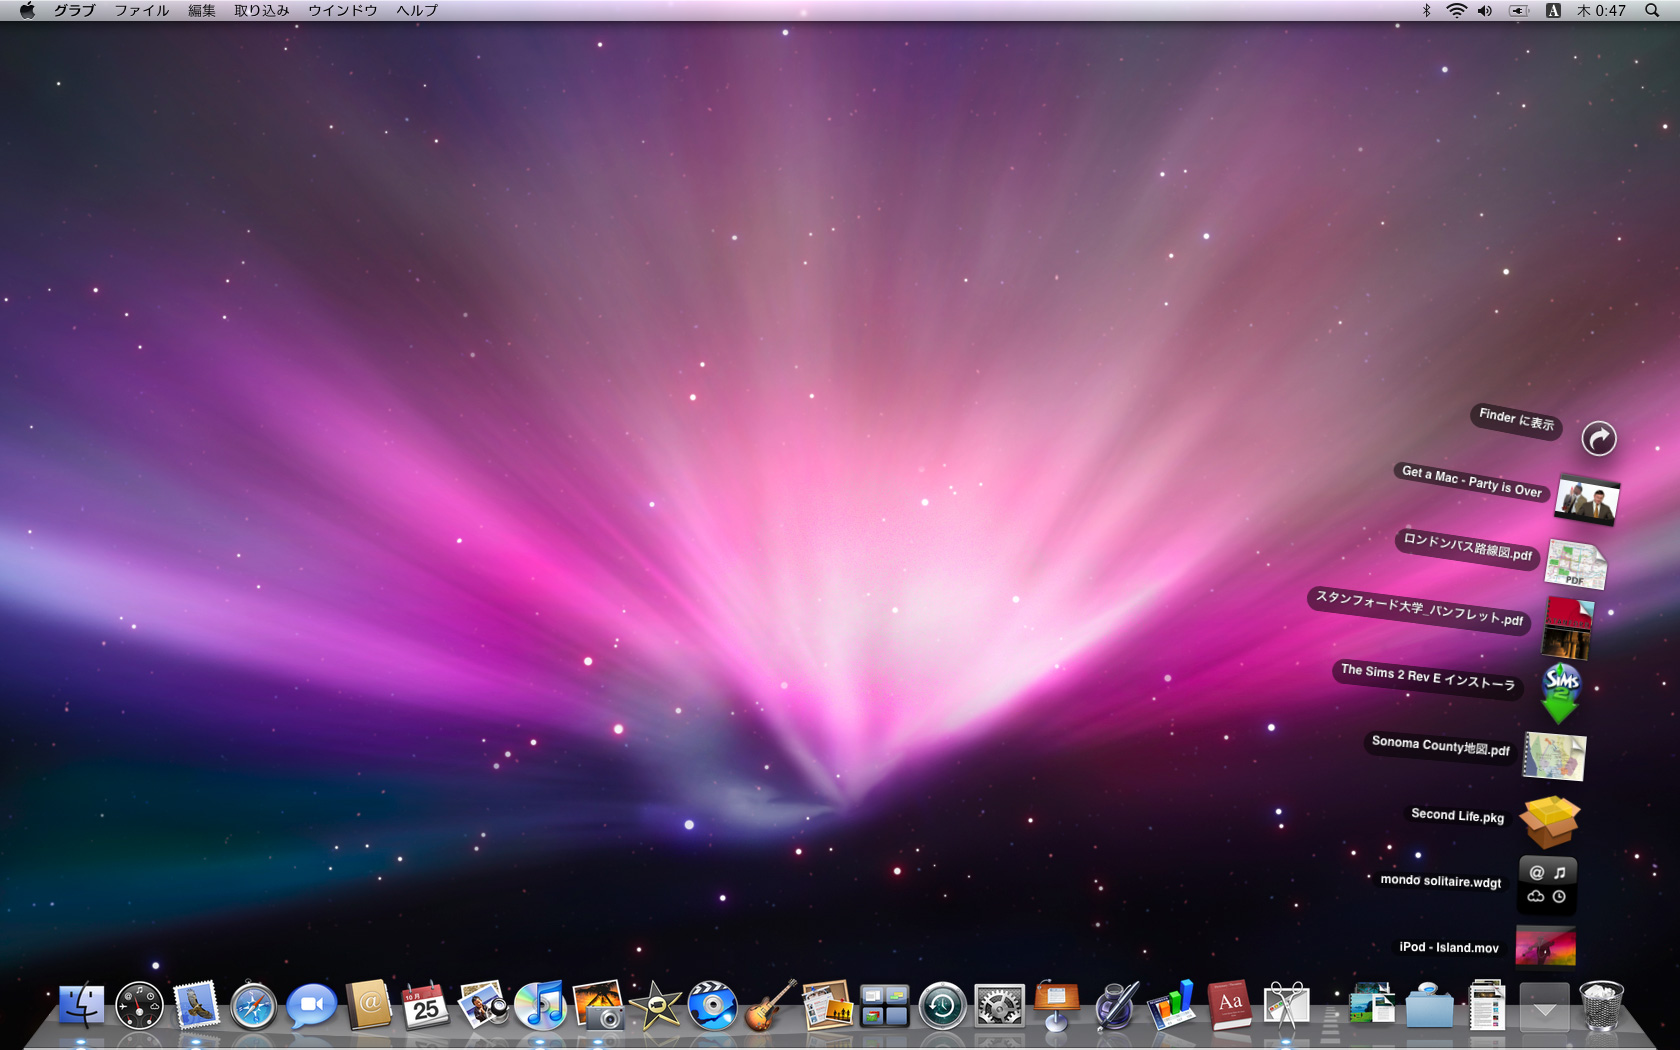Expand the input source menu
1680x1050 pixels.
pyautogui.click(x=1553, y=11)
